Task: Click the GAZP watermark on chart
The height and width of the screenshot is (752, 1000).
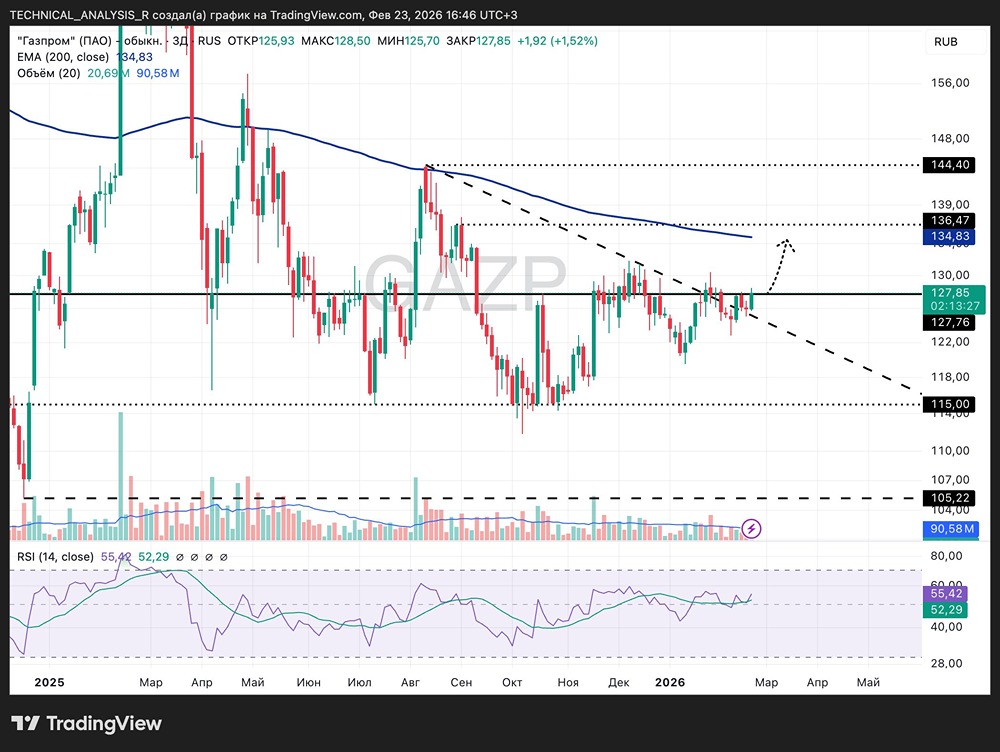Action: 465,284
